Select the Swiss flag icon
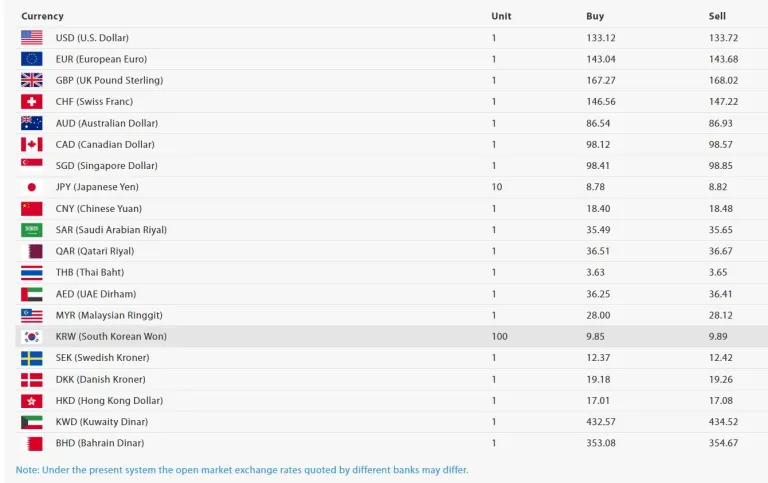The image size is (768, 483). pos(31,102)
